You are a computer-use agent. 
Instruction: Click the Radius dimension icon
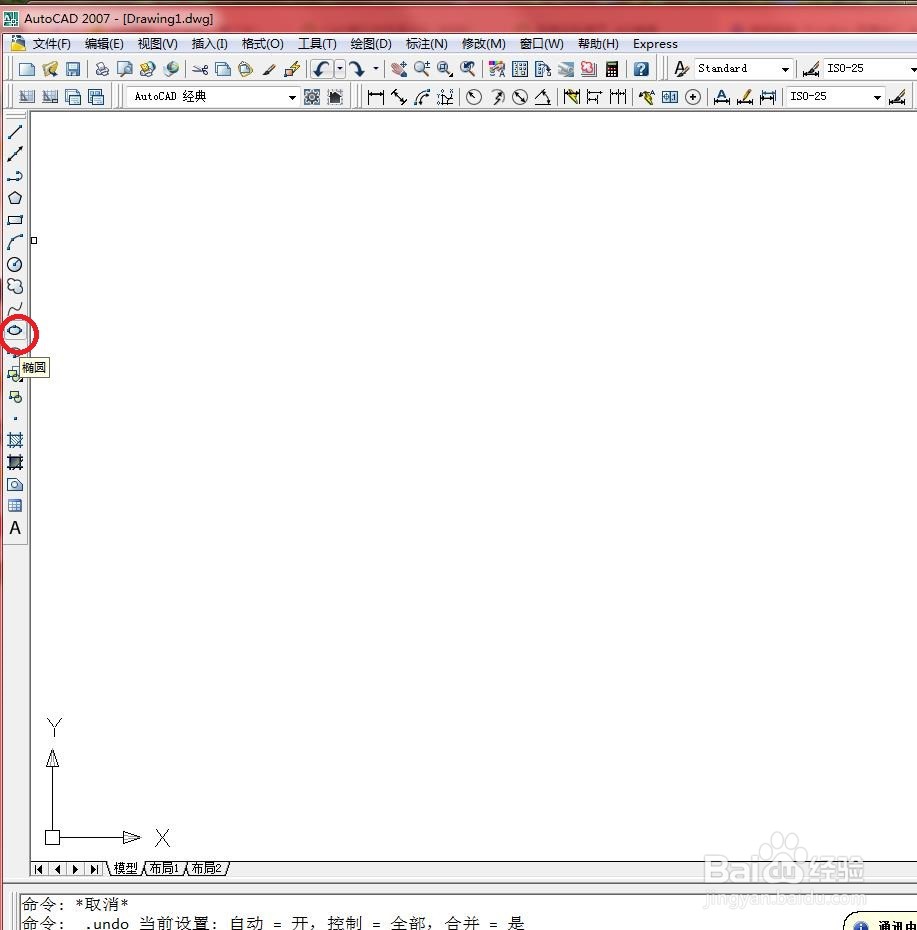[x=473, y=97]
